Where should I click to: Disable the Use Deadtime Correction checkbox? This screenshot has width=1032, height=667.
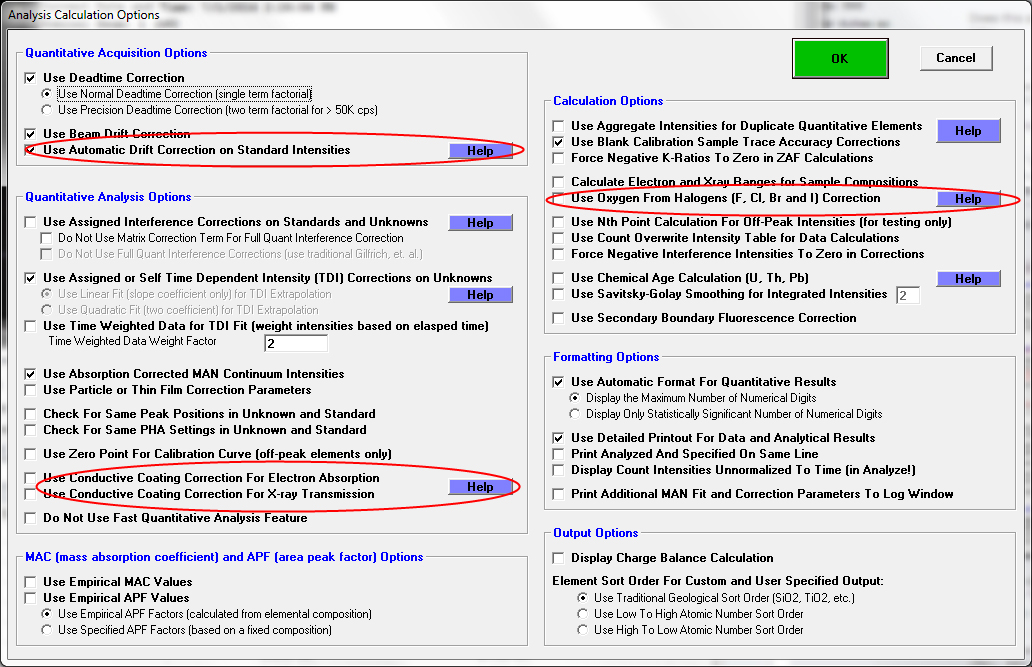(x=31, y=78)
